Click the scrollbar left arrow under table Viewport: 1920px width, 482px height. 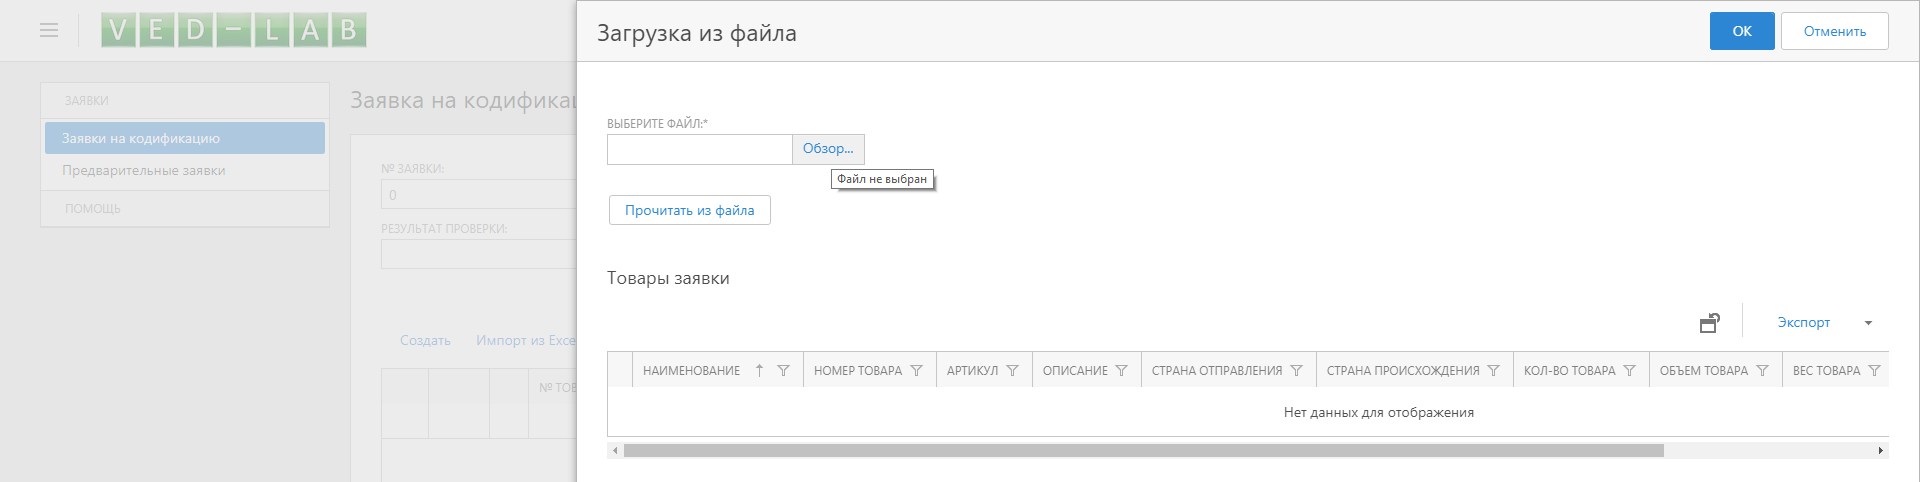pyautogui.click(x=615, y=451)
